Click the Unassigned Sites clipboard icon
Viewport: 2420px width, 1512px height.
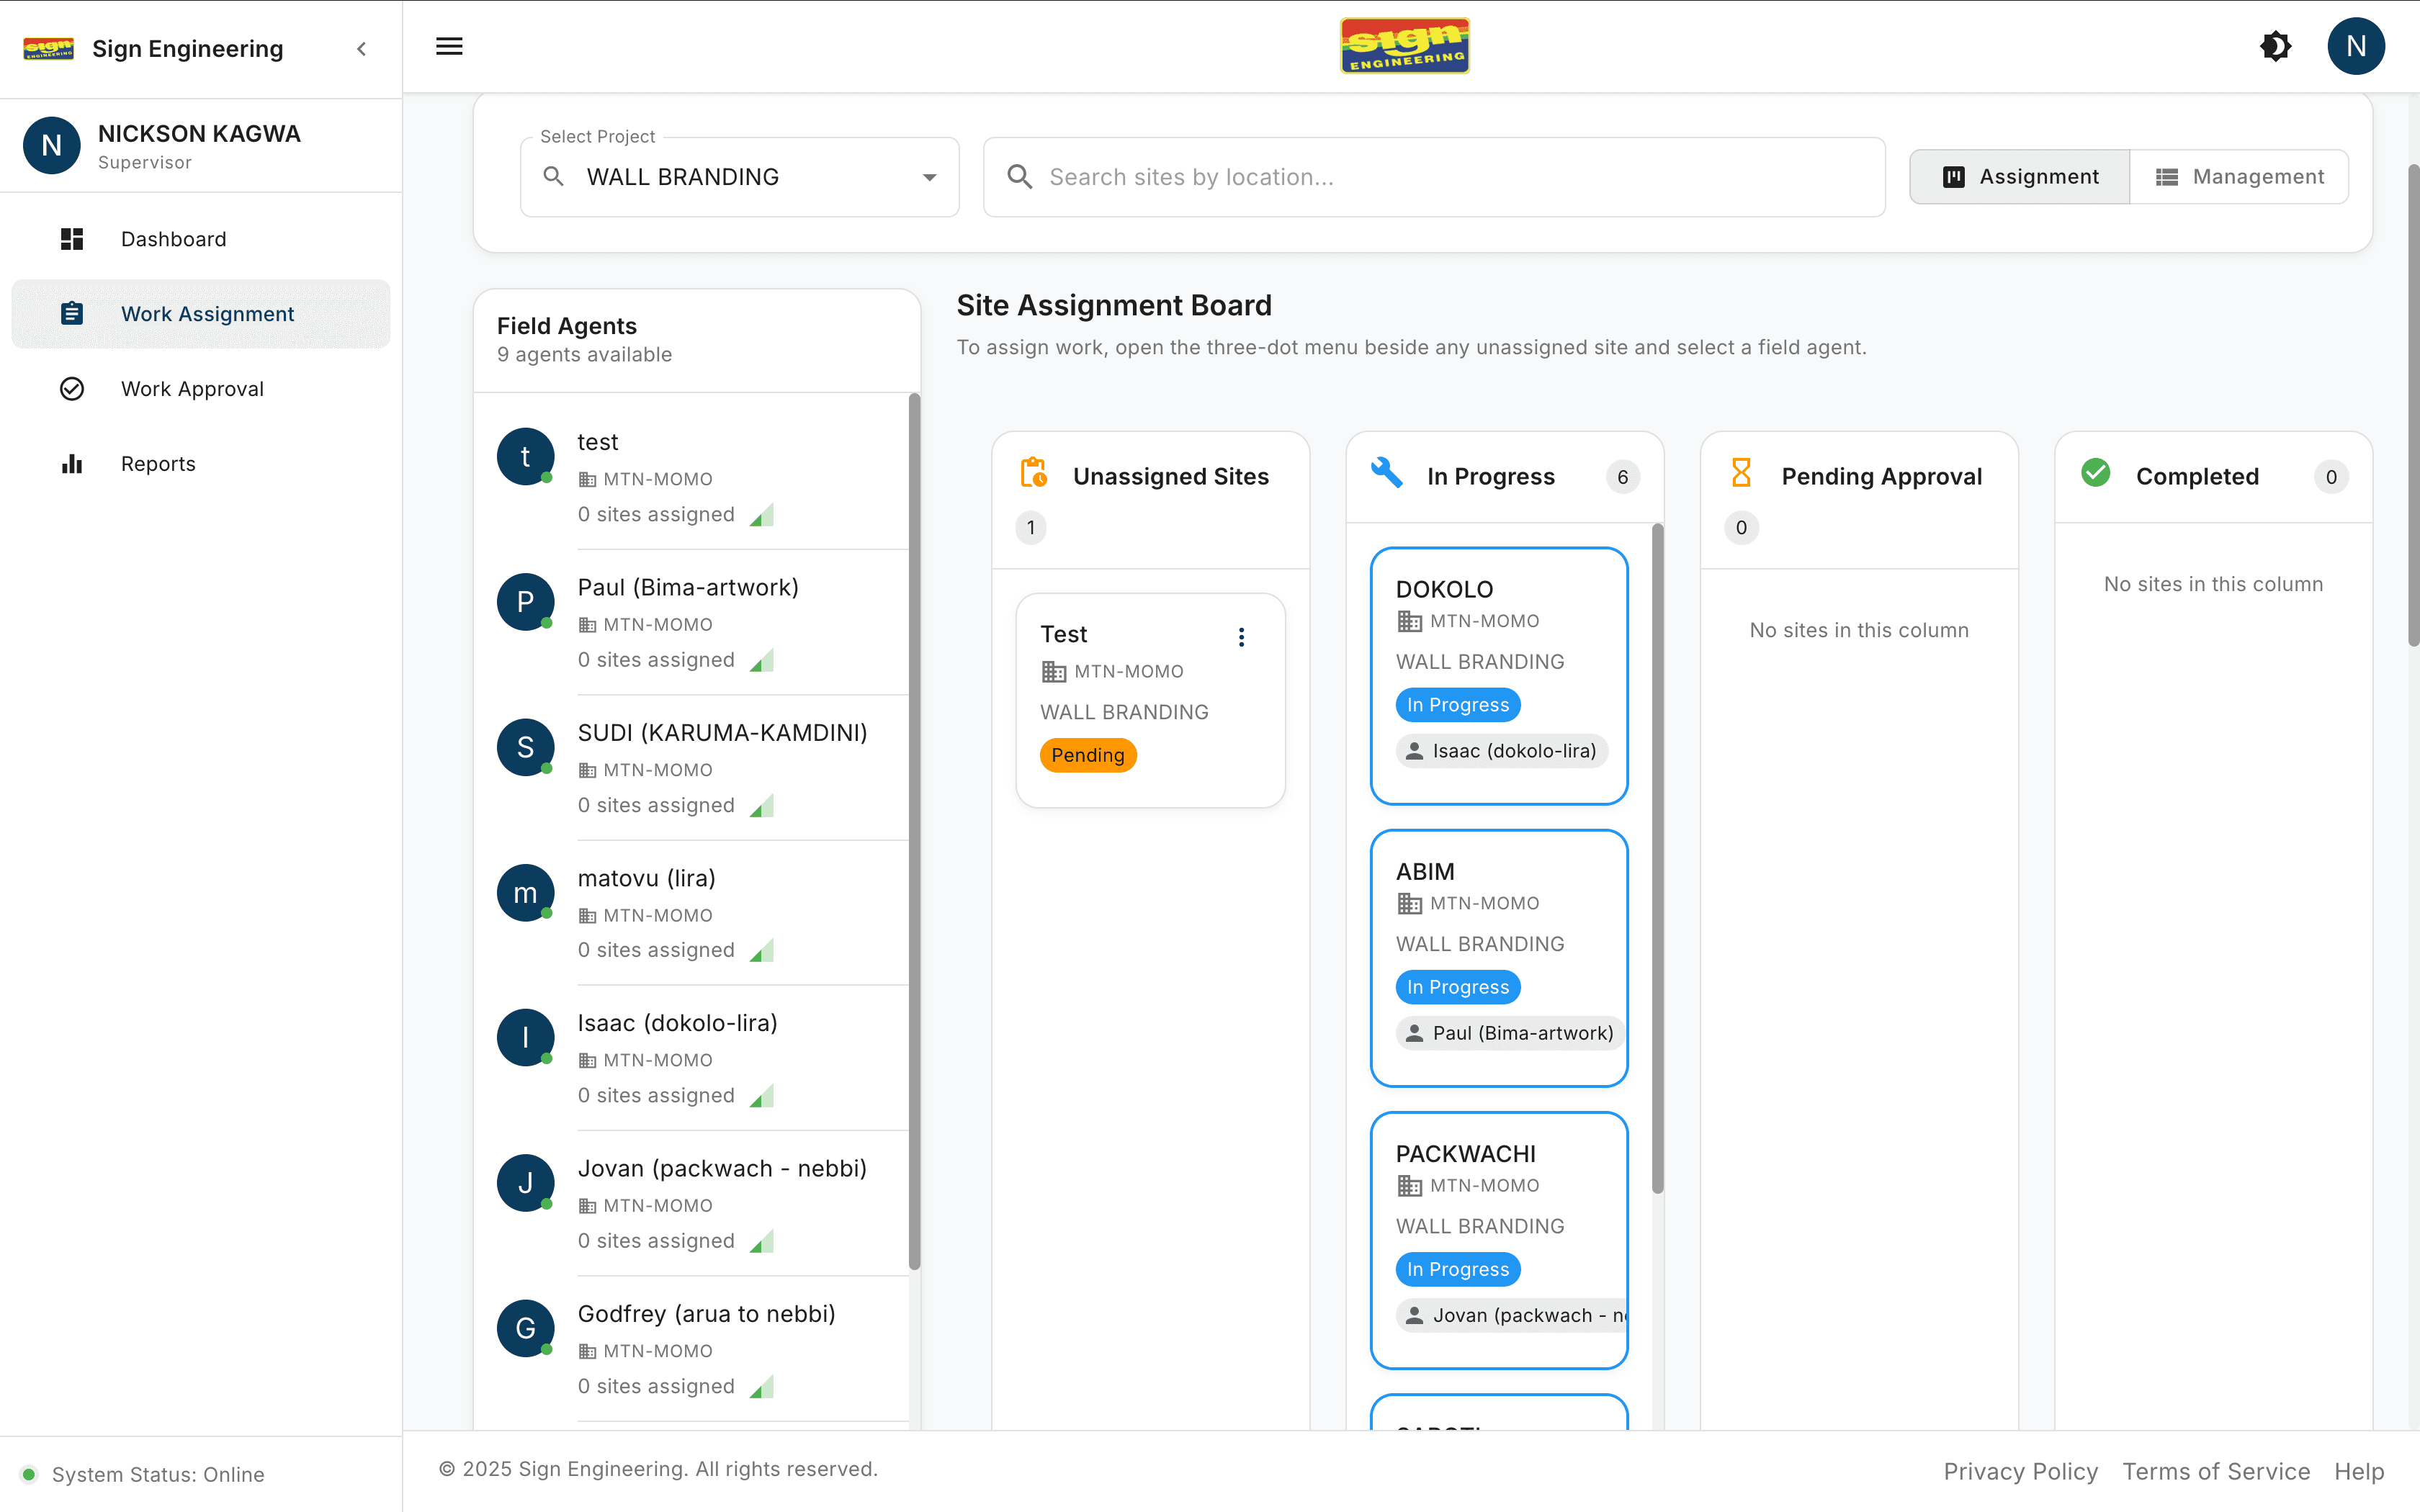(1034, 472)
